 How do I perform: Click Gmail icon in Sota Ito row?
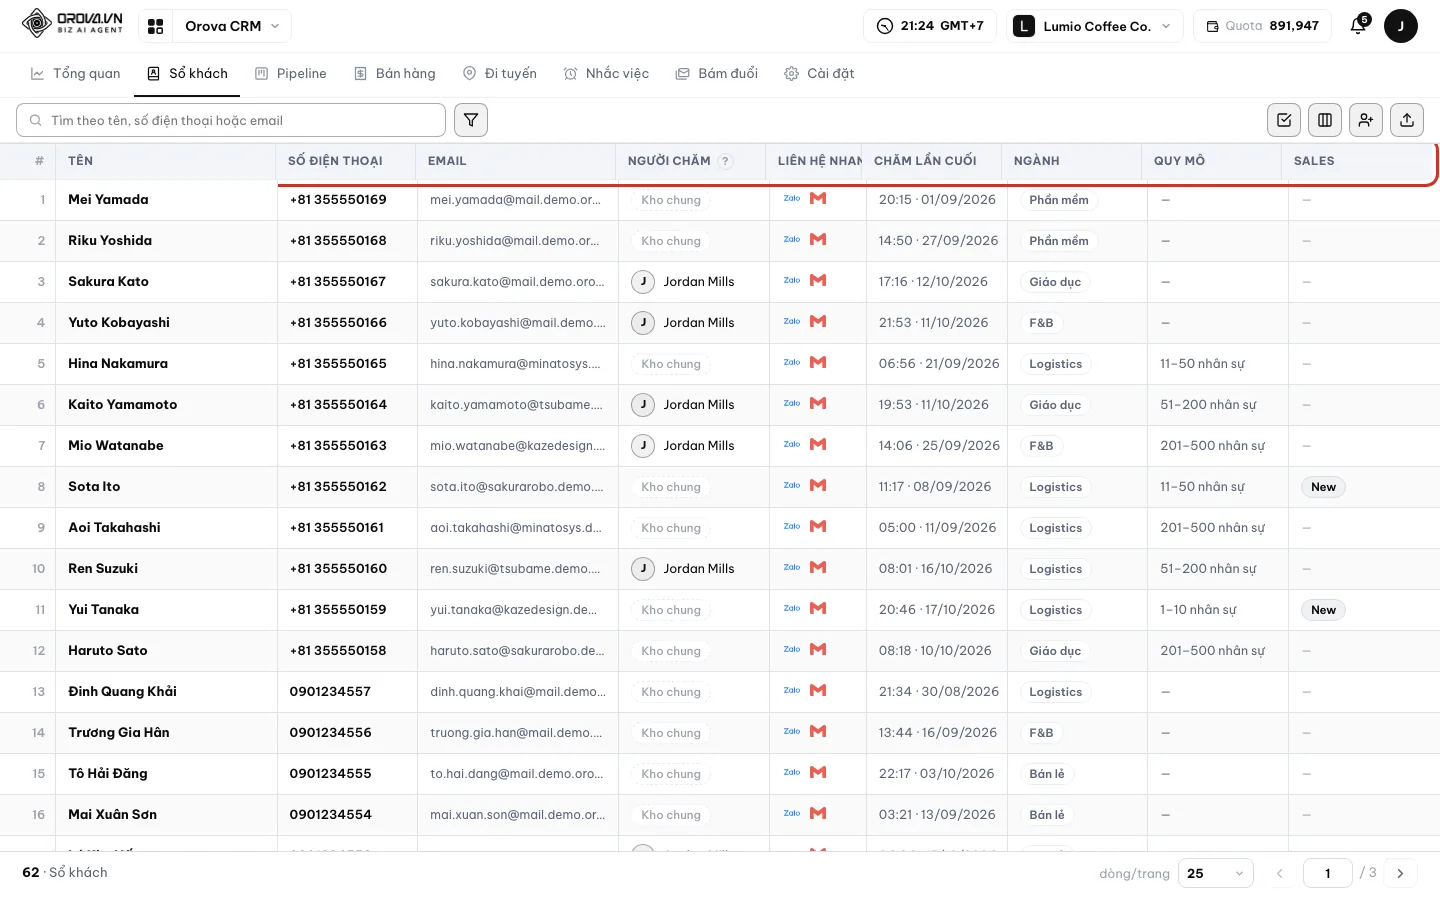click(x=818, y=485)
